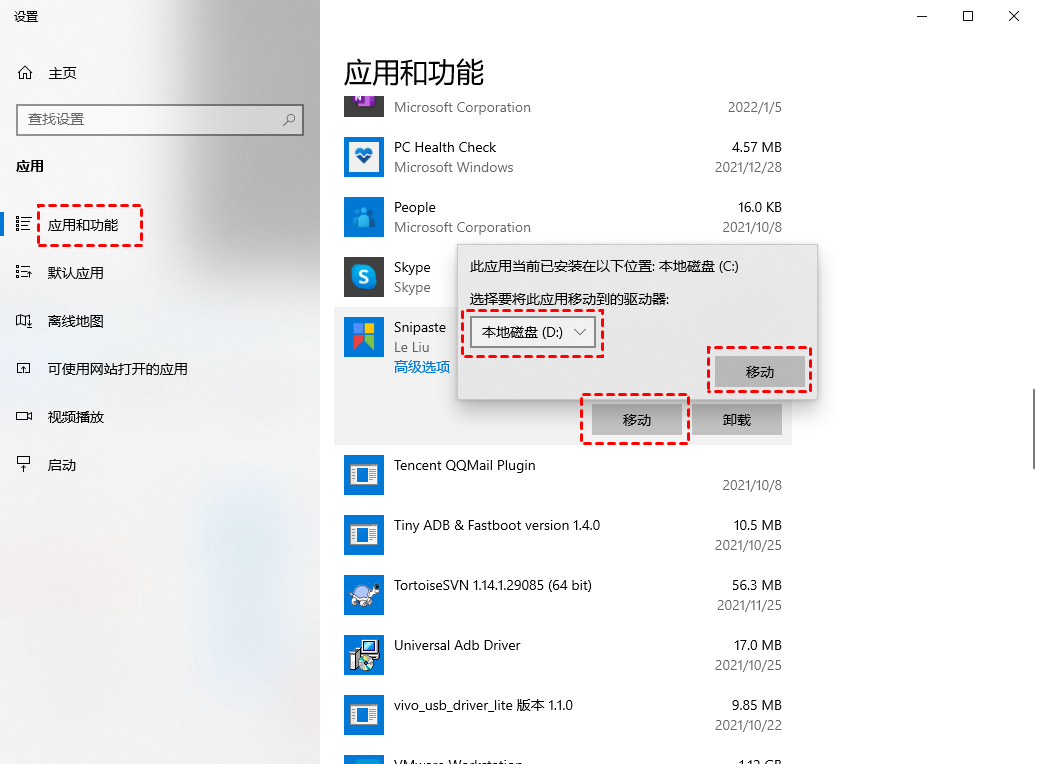Viewport: 1037px width, 764px height.
Task: Click the 设置 window title text
Action: click(26, 17)
